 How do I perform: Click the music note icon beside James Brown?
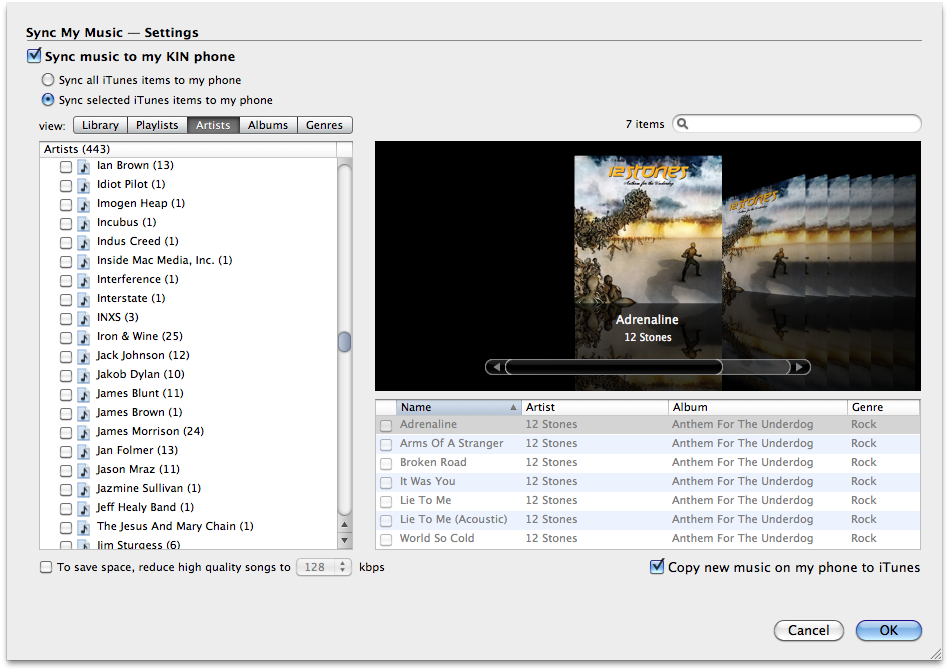click(84, 413)
